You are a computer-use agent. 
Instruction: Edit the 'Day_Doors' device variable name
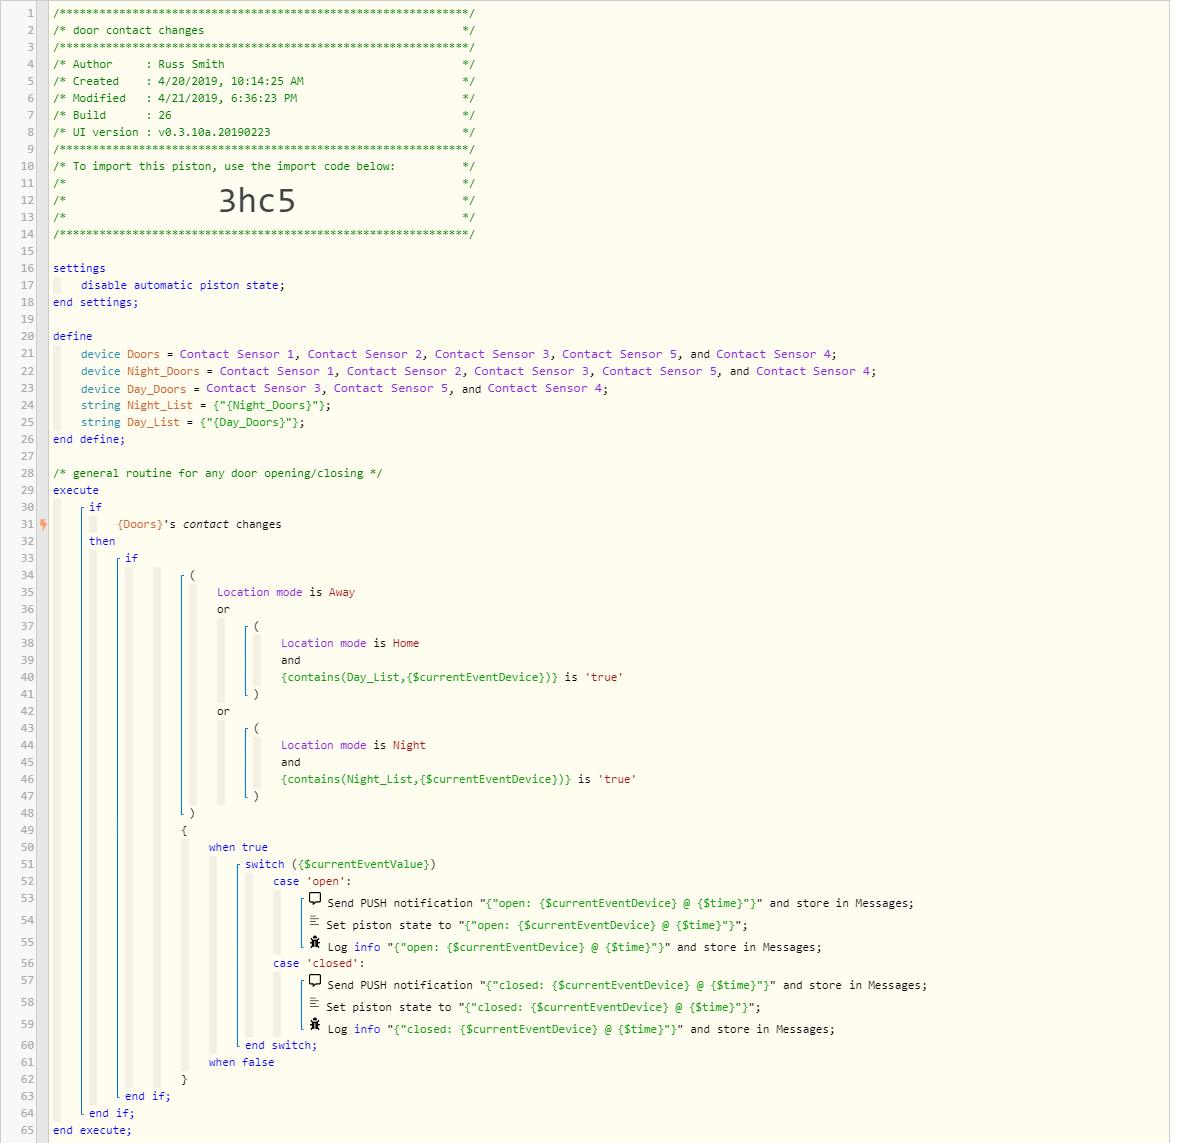[156, 389]
